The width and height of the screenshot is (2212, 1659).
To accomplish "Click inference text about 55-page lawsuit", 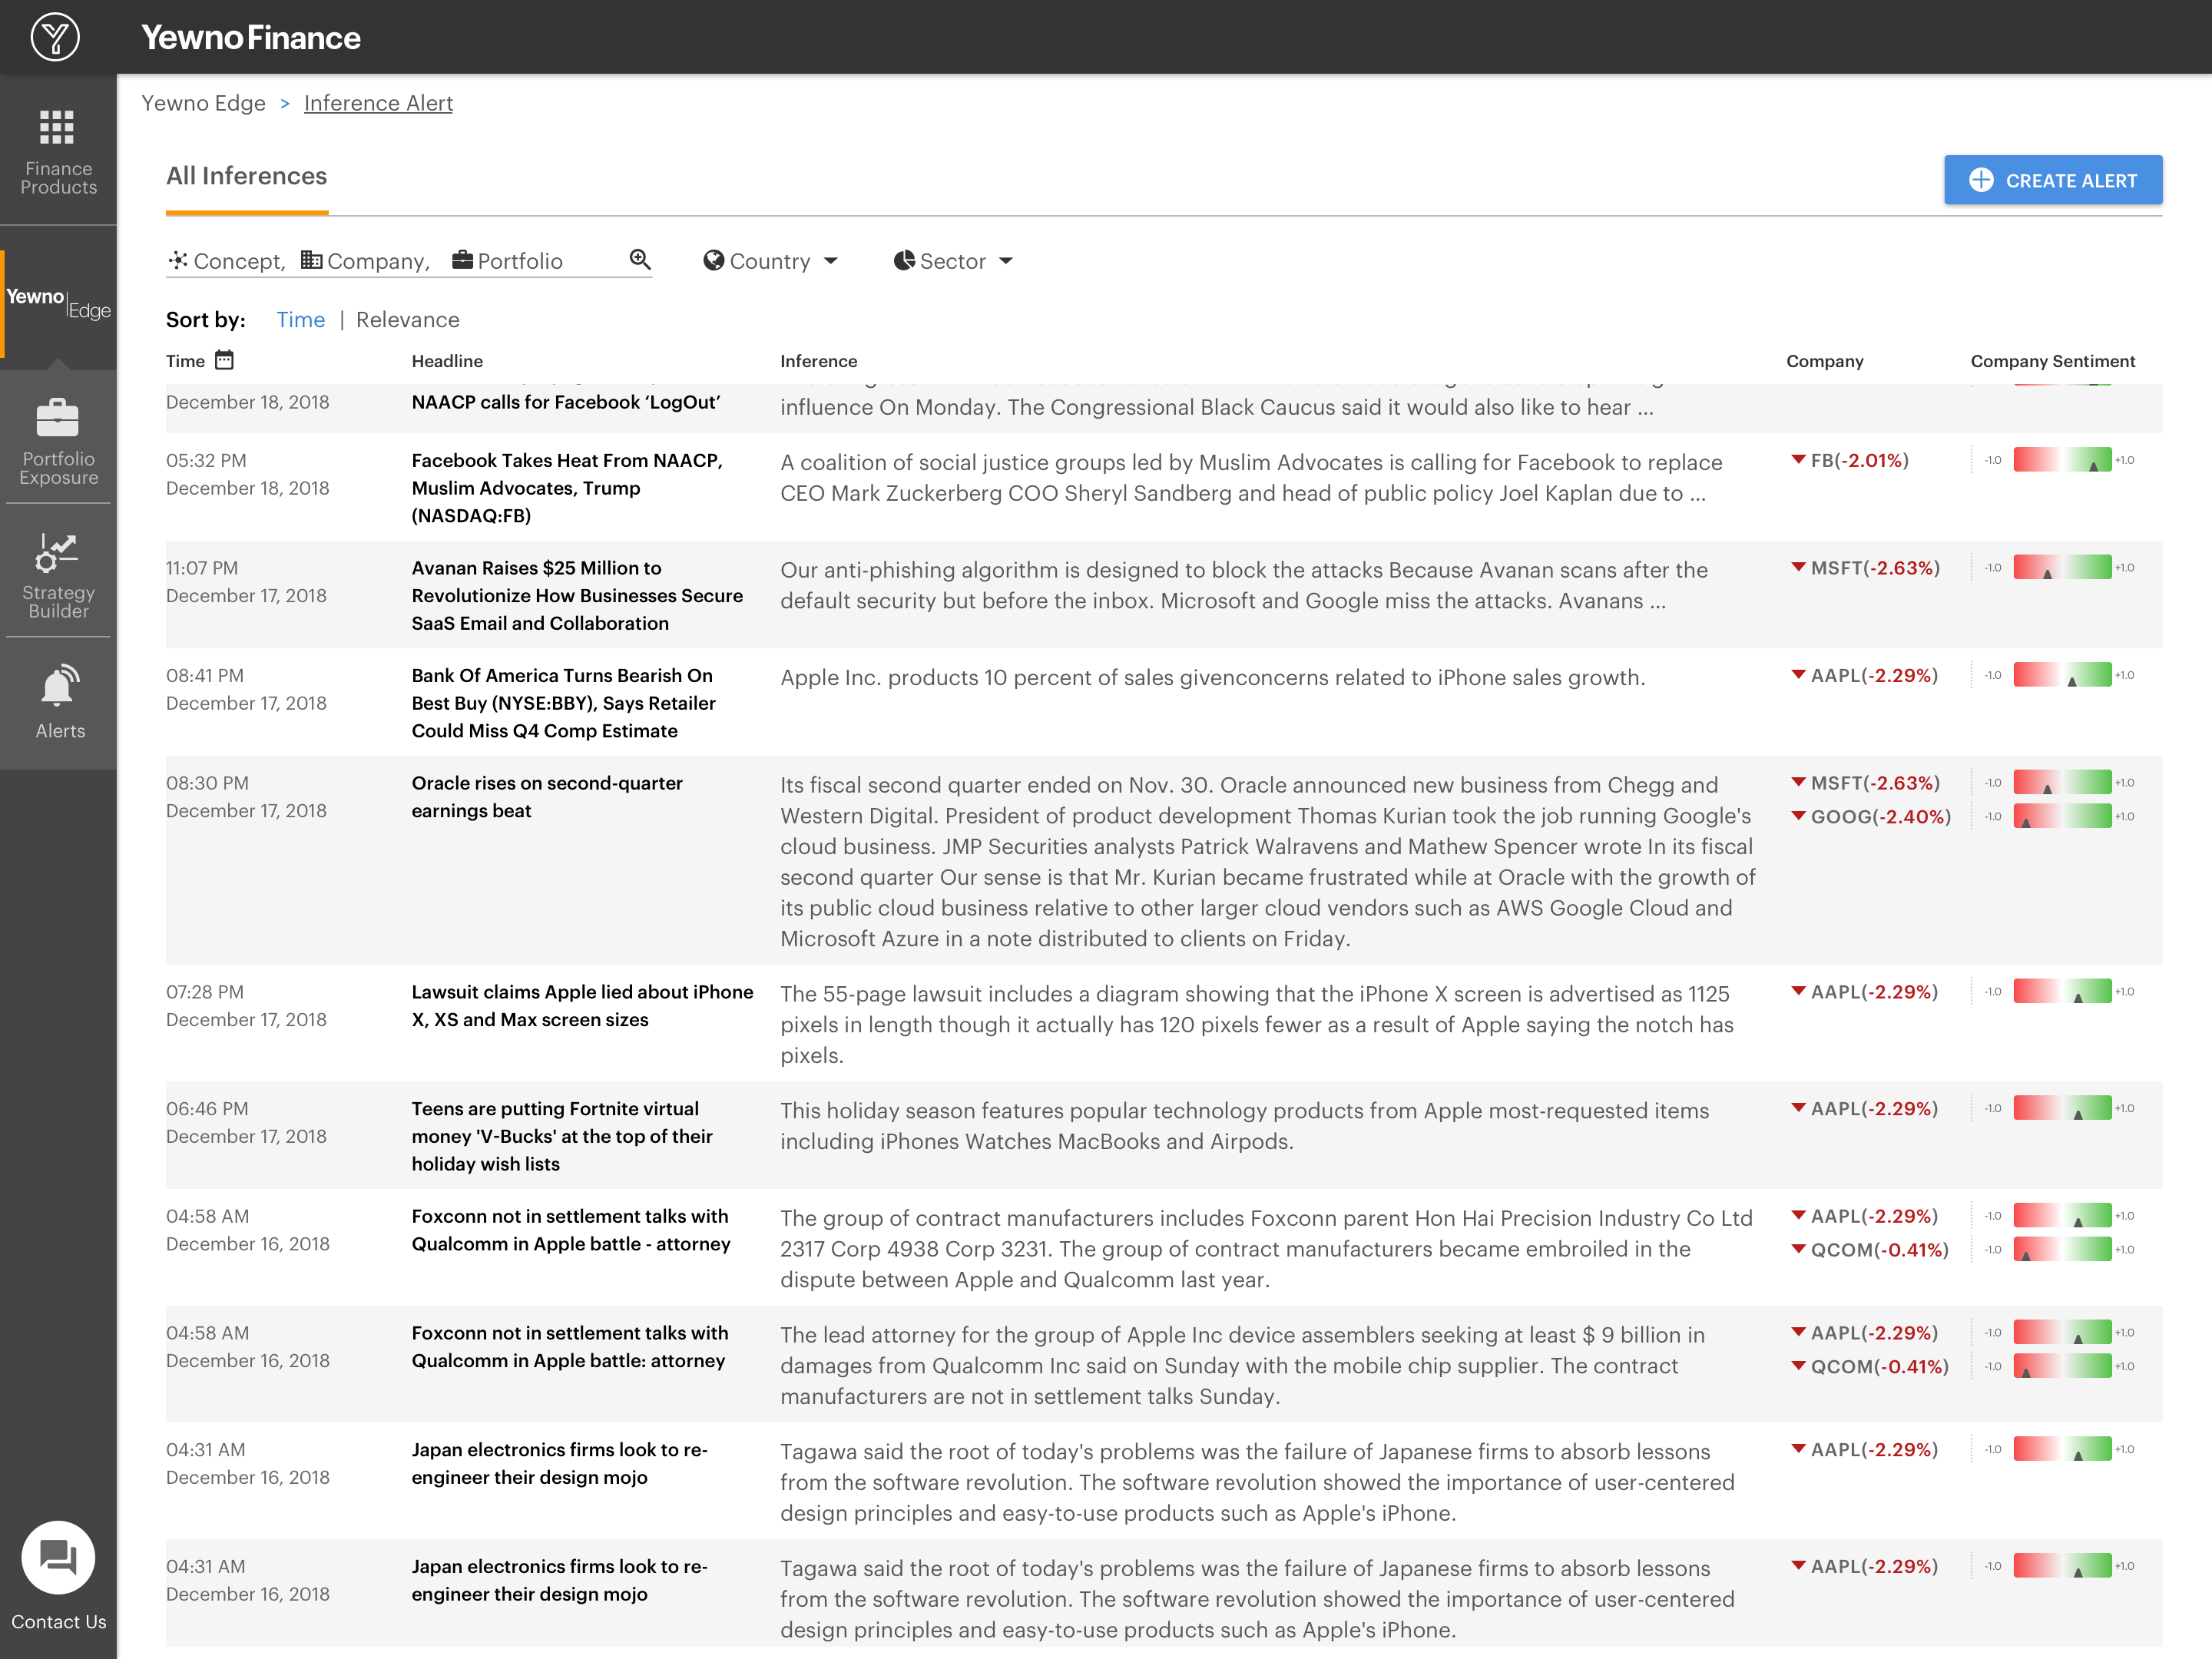I will point(1257,1024).
